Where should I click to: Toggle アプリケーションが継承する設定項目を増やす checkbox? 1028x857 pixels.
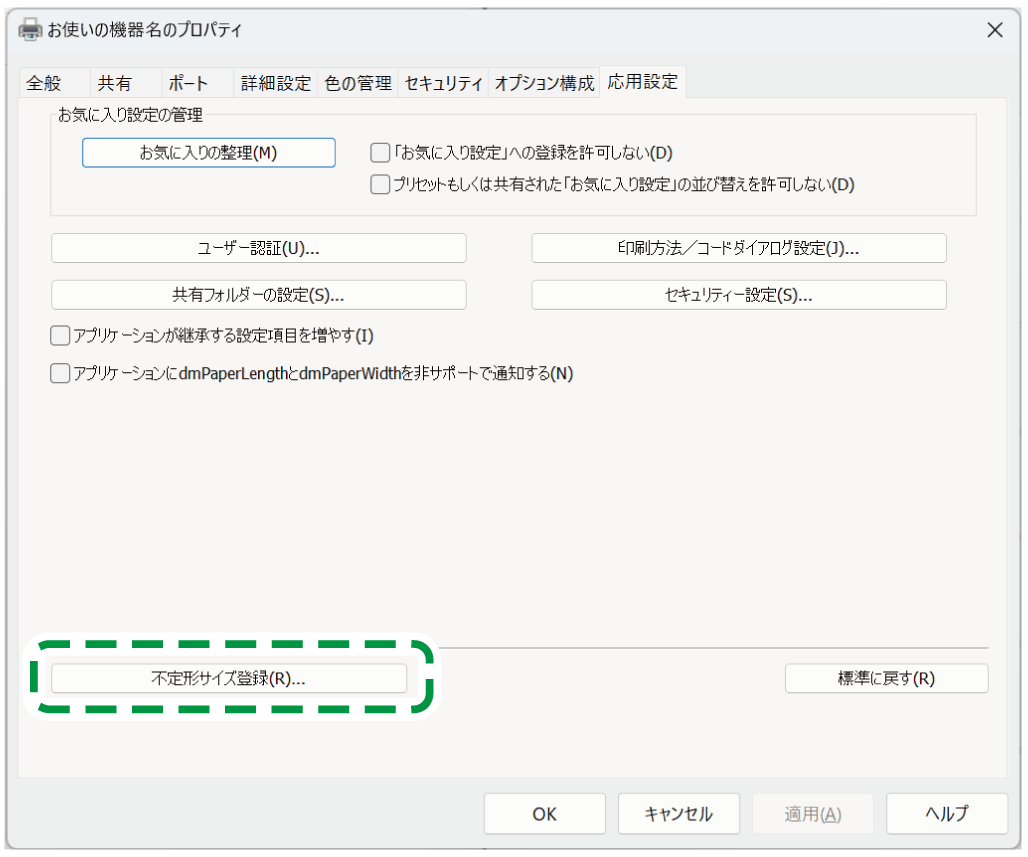pyautogui.click(x=60, y=335)
